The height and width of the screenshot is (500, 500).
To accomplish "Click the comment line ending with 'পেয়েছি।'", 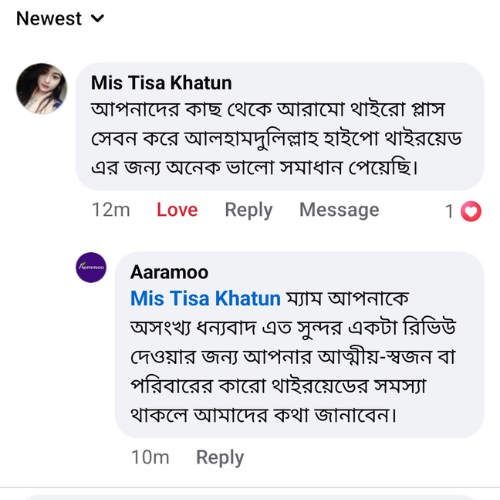I will click(255, 168).
